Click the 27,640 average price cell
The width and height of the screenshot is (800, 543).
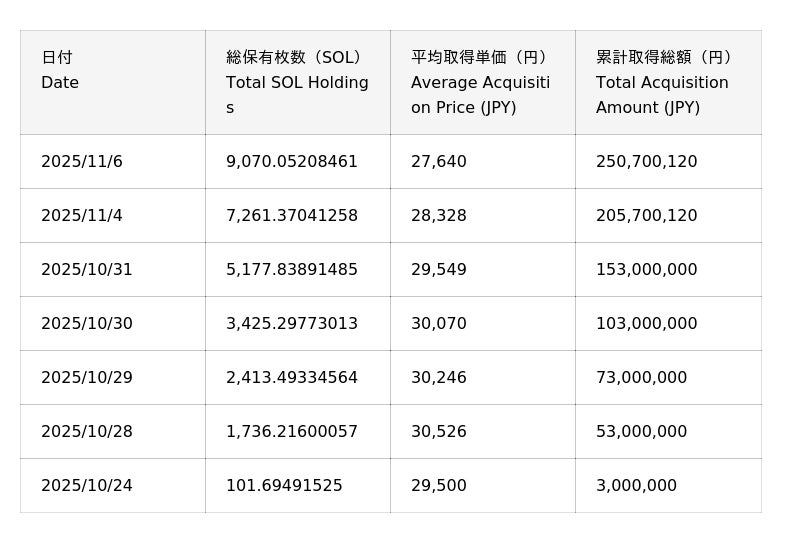tap(439, 162)
